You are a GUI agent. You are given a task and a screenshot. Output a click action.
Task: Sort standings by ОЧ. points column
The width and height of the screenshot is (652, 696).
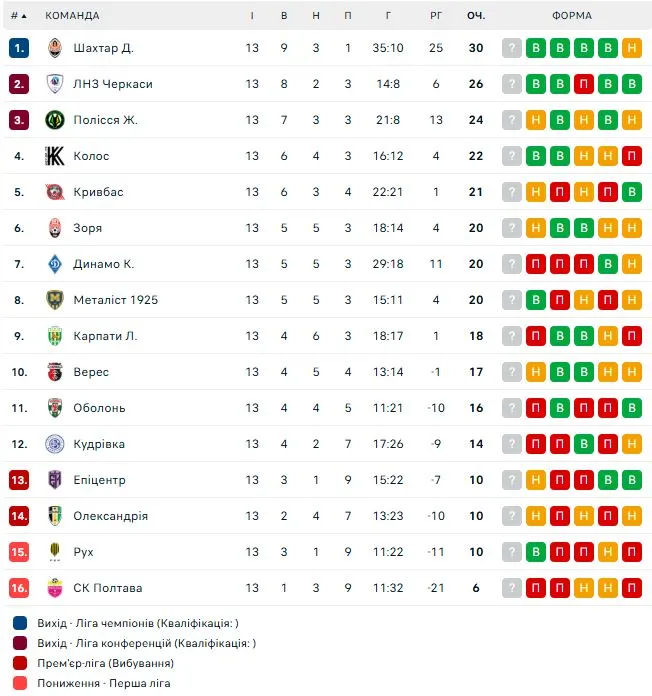tap(476, 16)
